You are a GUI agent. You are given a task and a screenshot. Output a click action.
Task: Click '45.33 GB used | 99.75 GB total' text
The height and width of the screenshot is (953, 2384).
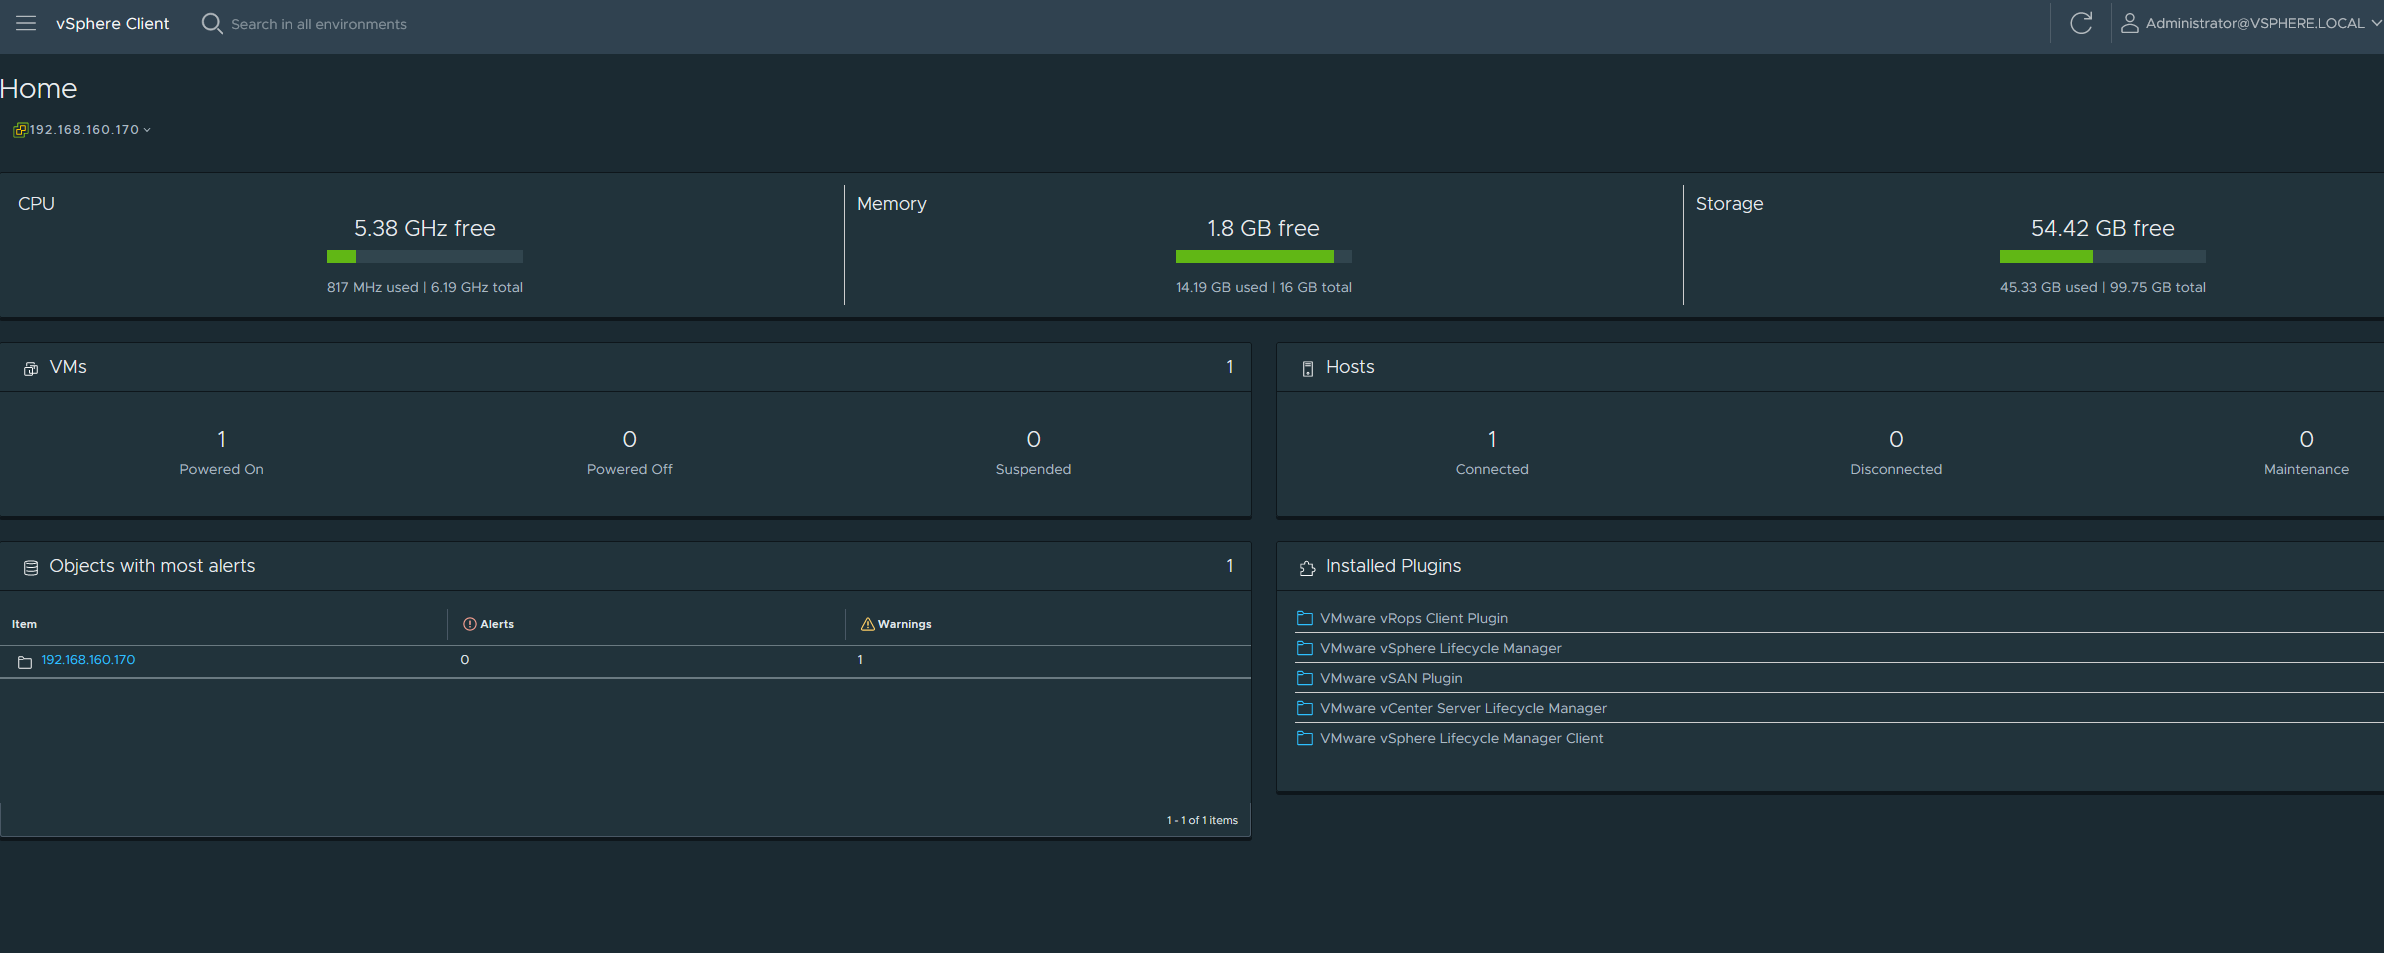(2103, 287)
